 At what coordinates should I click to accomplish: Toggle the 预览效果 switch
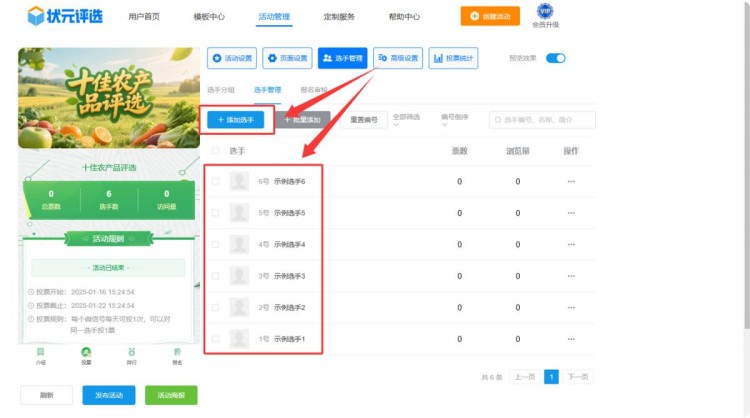click(555, 58)
